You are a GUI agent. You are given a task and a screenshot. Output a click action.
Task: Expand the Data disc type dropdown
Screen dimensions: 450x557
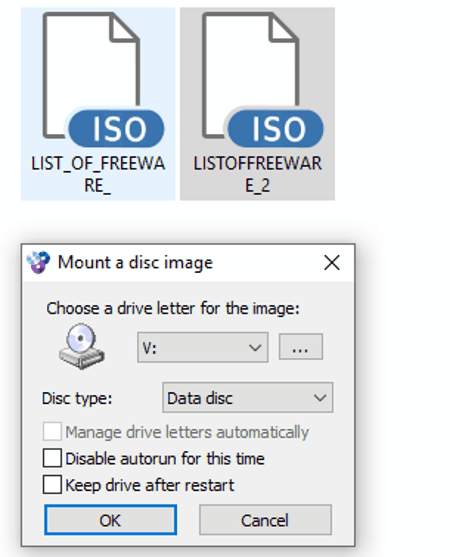[x=248, y=398]
